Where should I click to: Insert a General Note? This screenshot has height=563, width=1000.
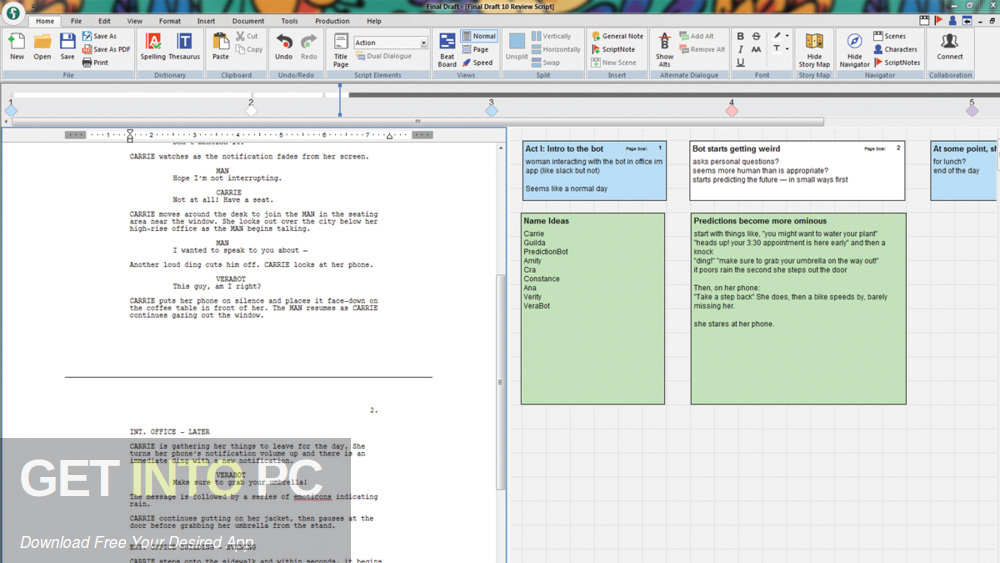pos(615,36)
